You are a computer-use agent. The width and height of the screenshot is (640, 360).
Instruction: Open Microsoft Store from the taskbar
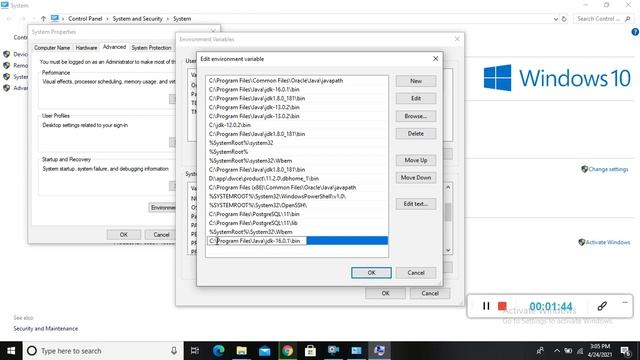(310, 351)
